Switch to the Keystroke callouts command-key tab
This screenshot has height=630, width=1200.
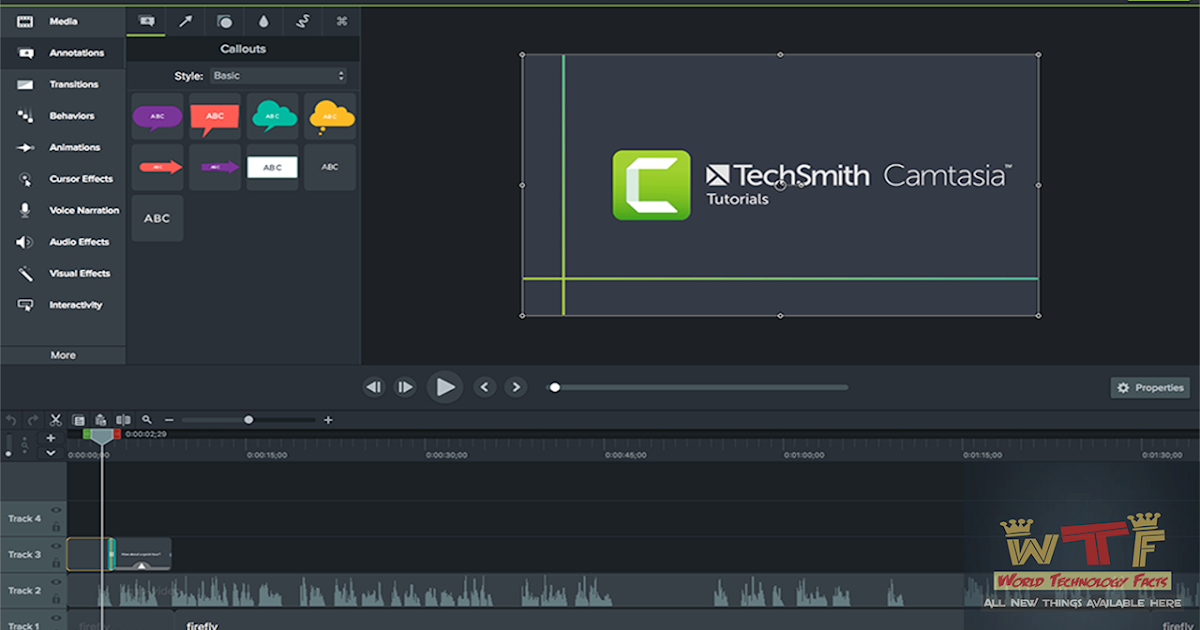click(x=341, y=21)
